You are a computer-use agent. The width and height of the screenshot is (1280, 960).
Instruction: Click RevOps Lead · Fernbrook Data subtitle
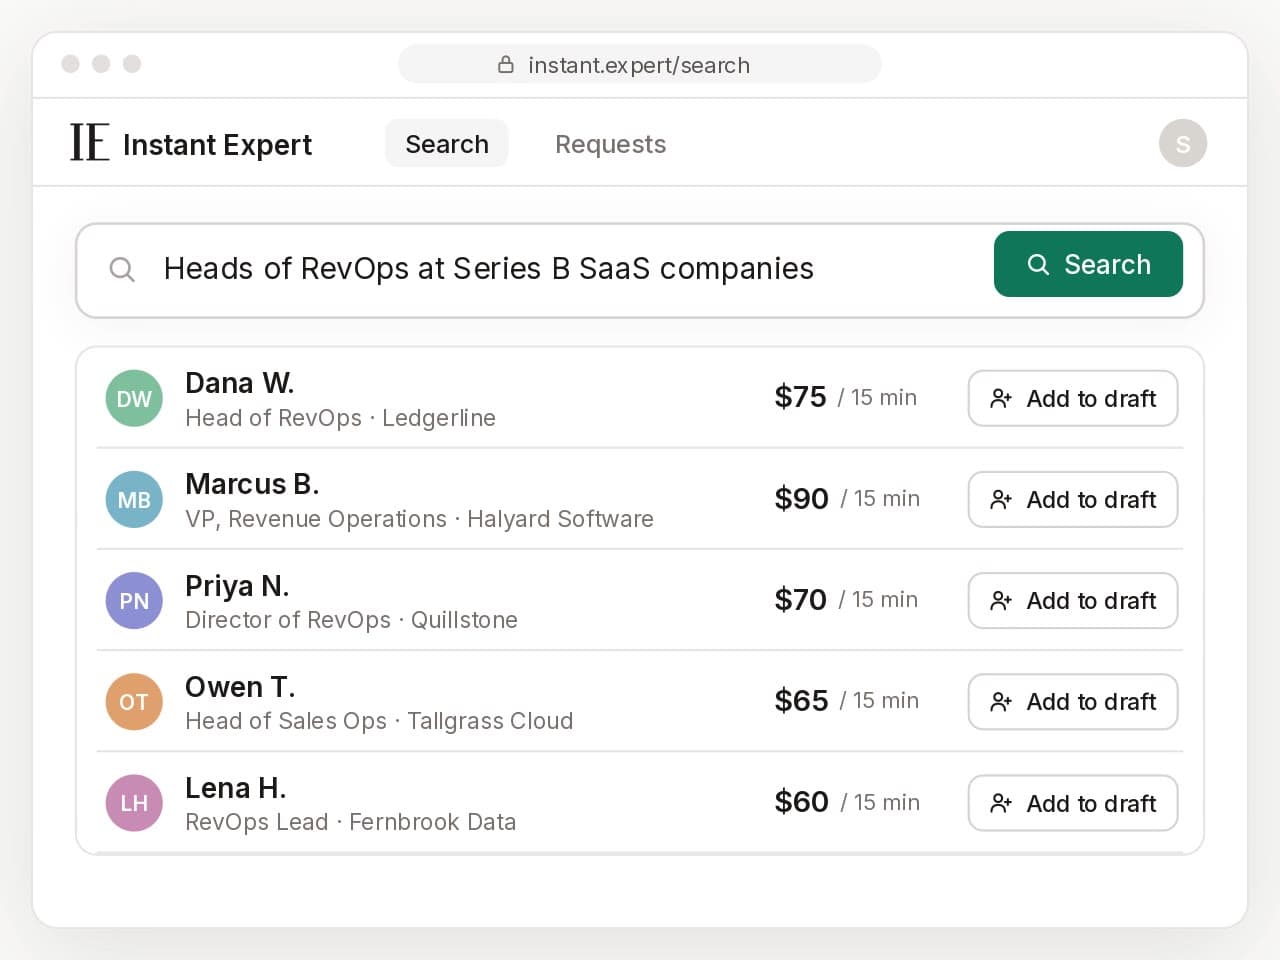pos(350,822)
